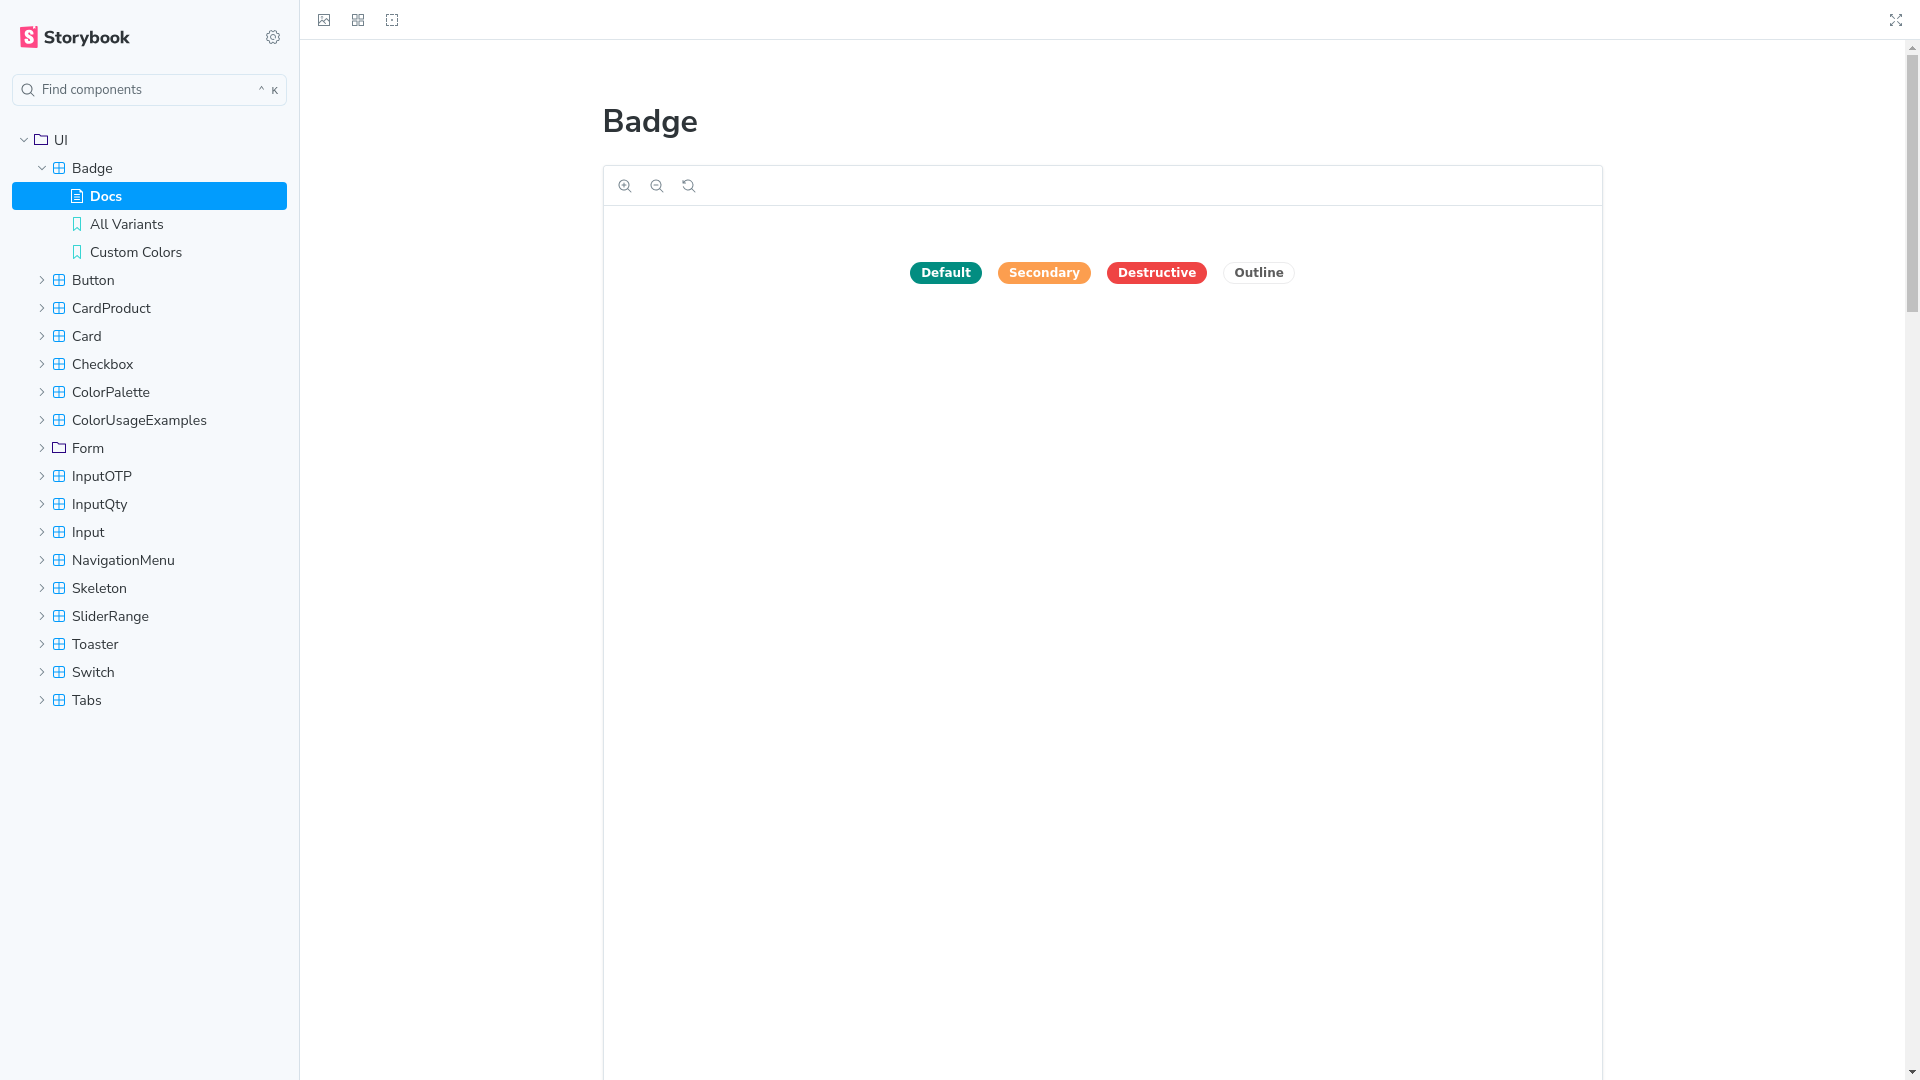The width and height of the screenshot is (1920, 1080).
Task: Click the search magnifier icon
Action: [x=28, y=90]
